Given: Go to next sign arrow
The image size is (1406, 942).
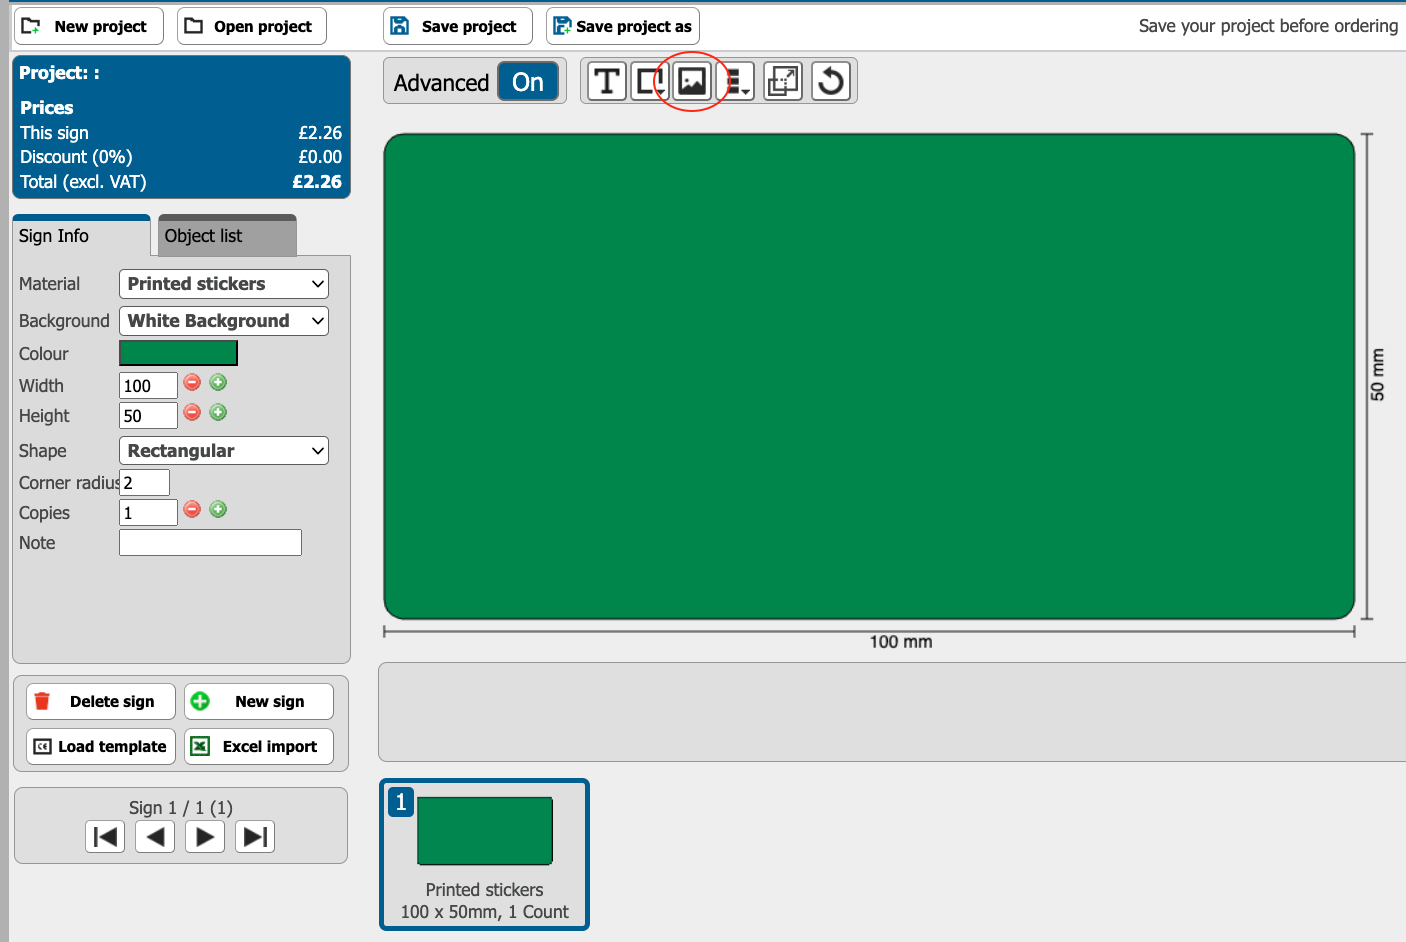Looking at the screenshot, I should click(205, 837).
